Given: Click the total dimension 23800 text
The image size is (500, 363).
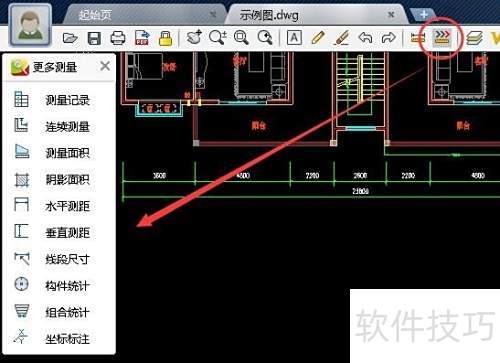Looking at the screenshot, I should 361,191.
